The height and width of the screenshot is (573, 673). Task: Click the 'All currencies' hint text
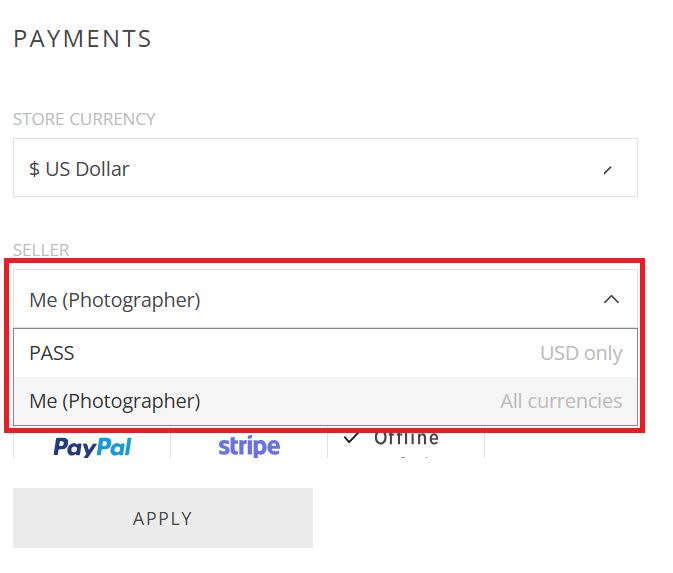(561, 401)
